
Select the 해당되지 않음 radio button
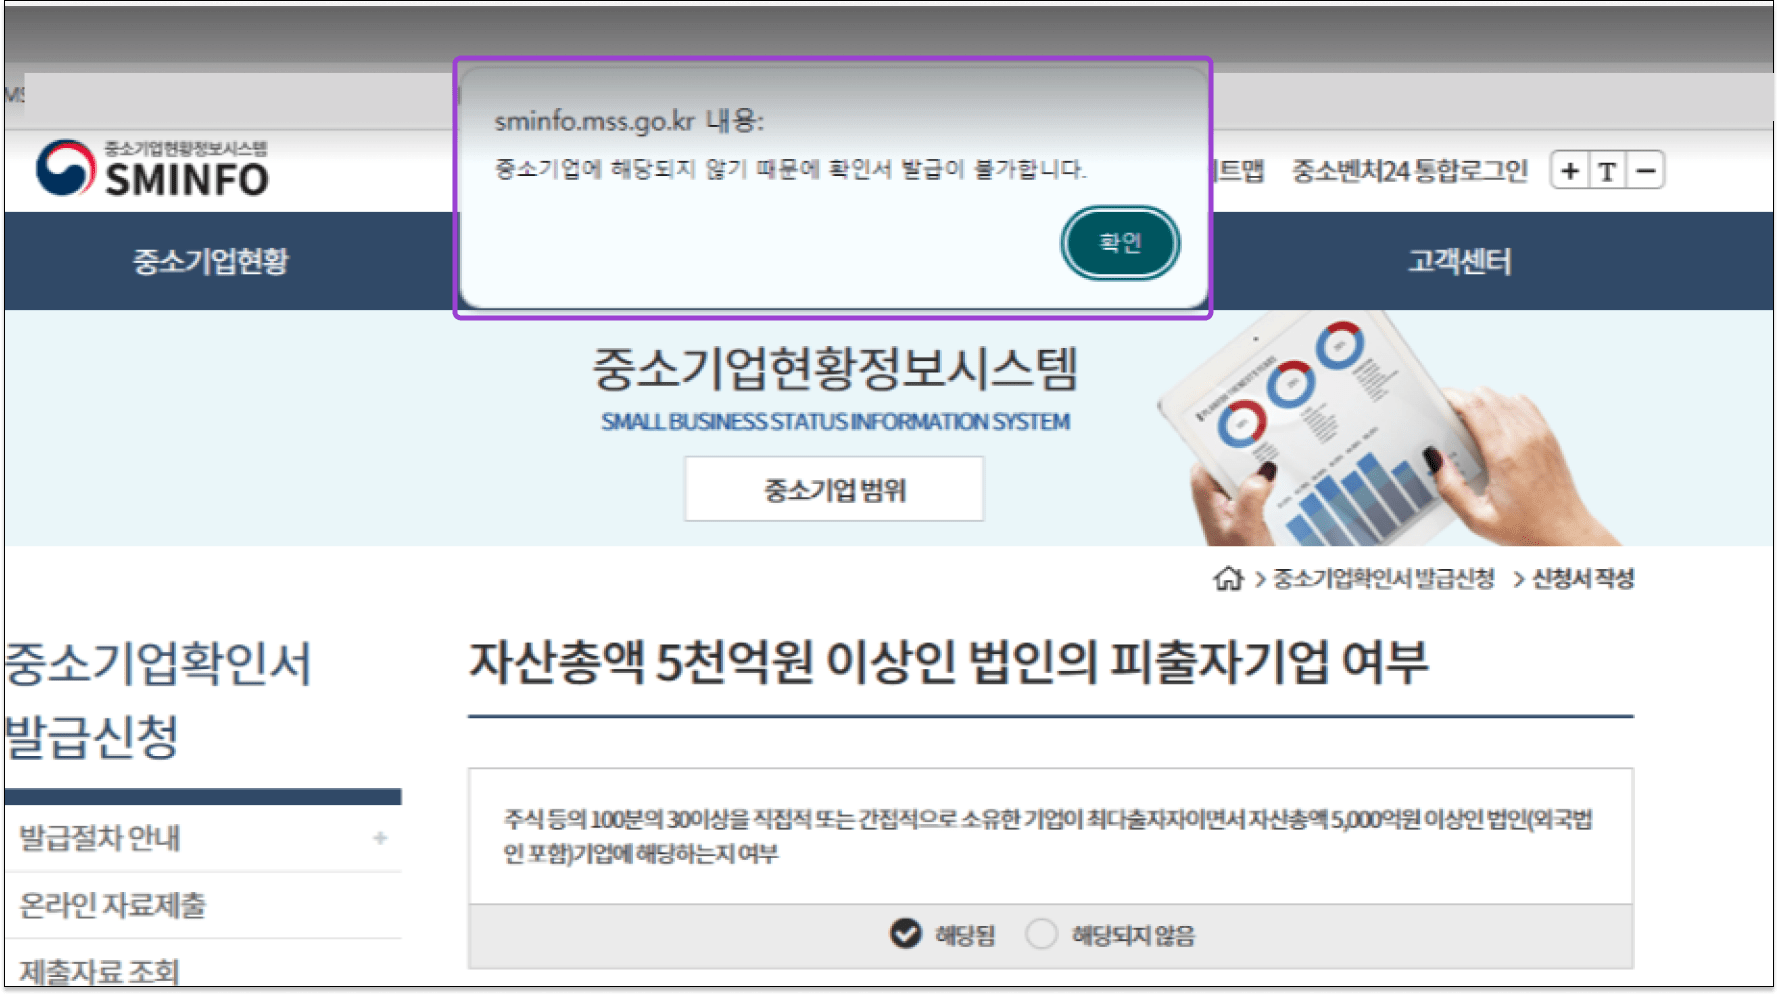pos(1042,933)
